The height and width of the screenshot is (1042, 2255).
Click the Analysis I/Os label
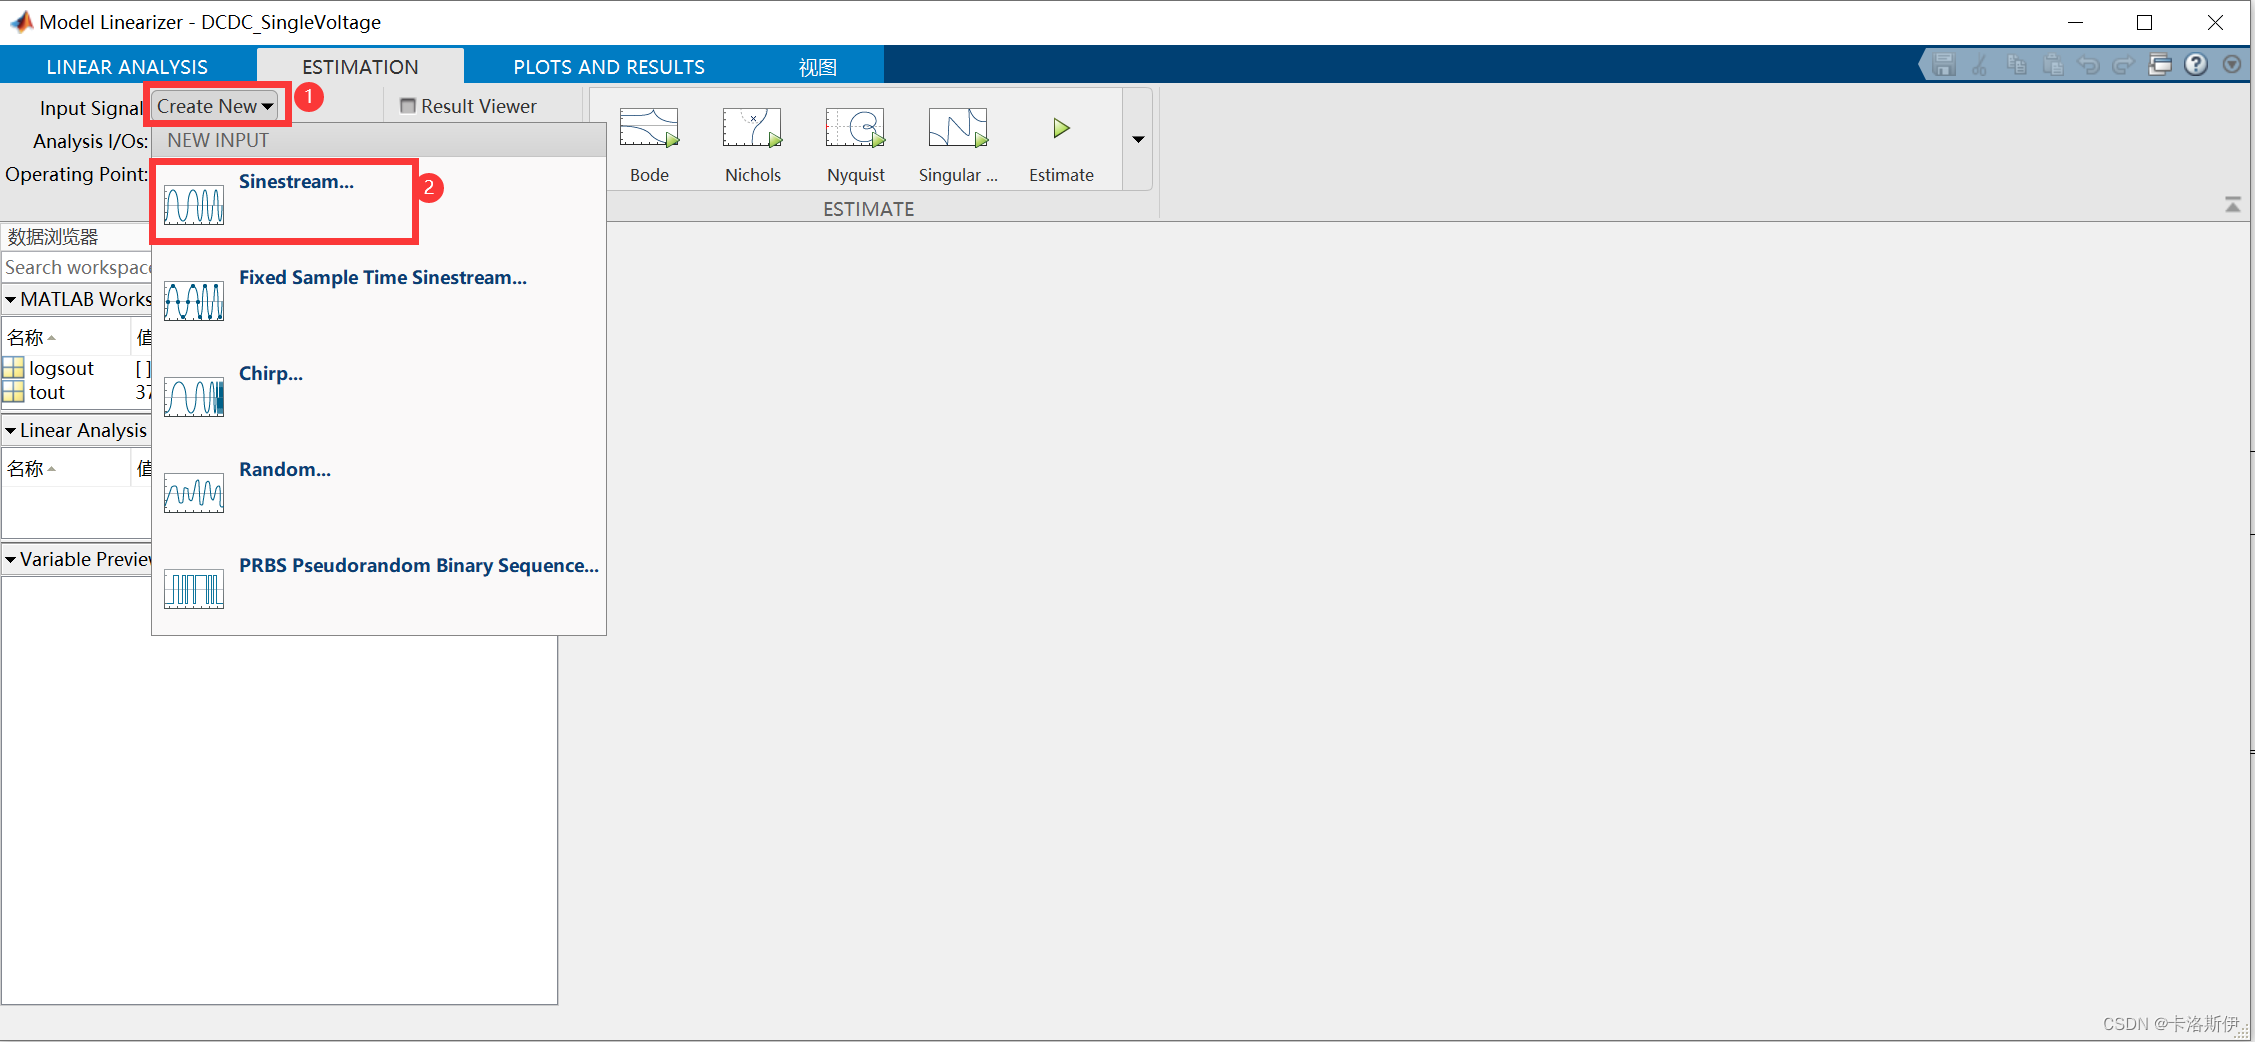pos(90,141)
